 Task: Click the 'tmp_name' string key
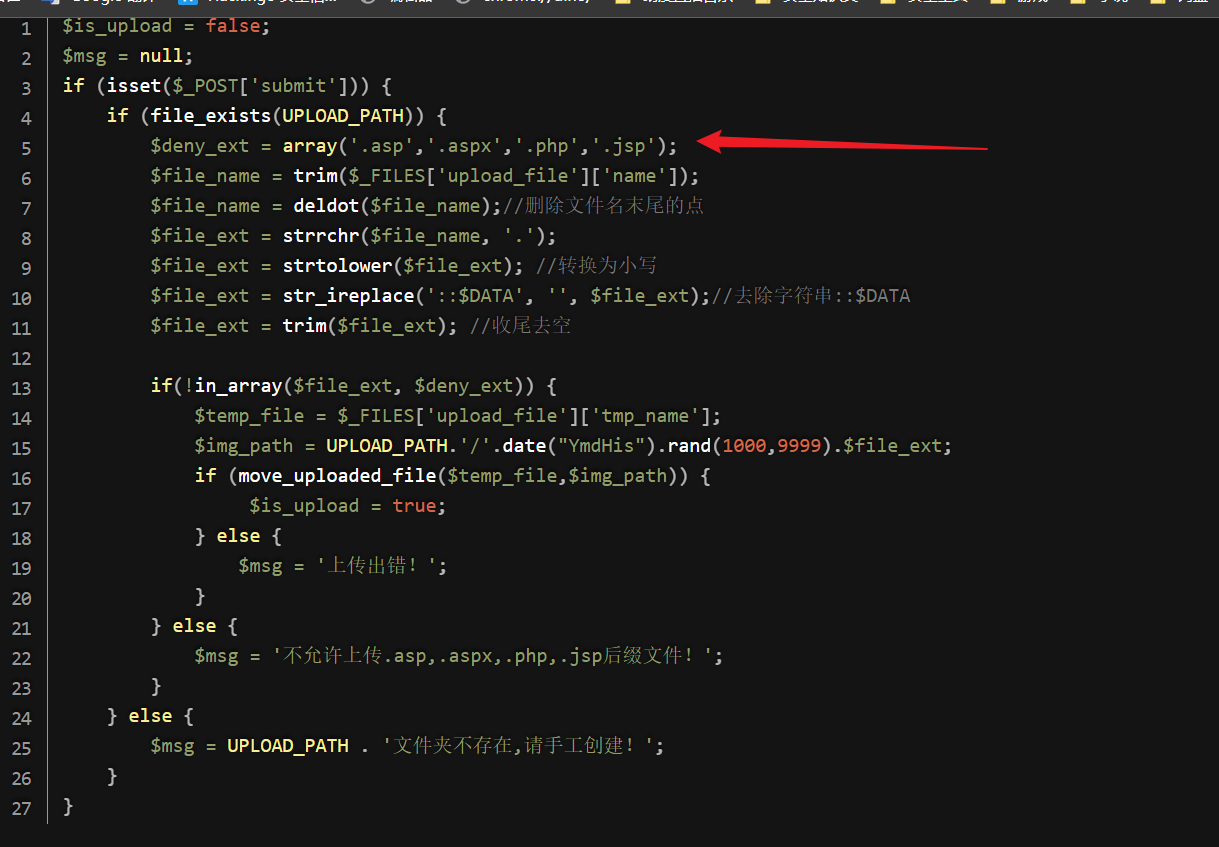pos(650,416)
